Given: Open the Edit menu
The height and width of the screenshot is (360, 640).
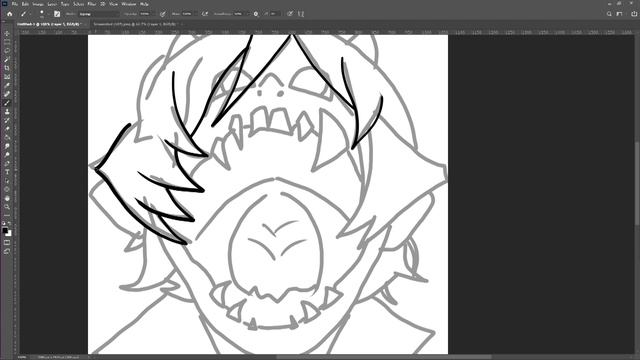Looking at the screenshot, I should click(x=25, y=4).
